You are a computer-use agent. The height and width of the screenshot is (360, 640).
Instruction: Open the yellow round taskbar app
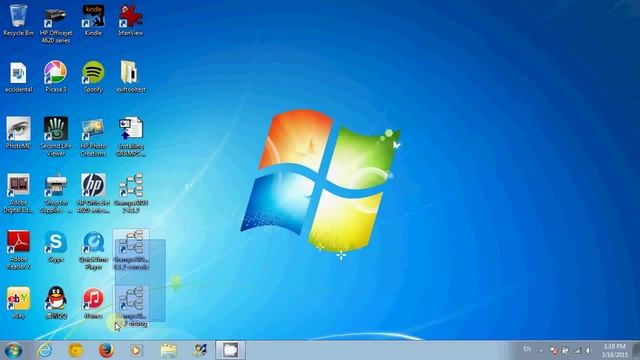(x=76, y=350)
